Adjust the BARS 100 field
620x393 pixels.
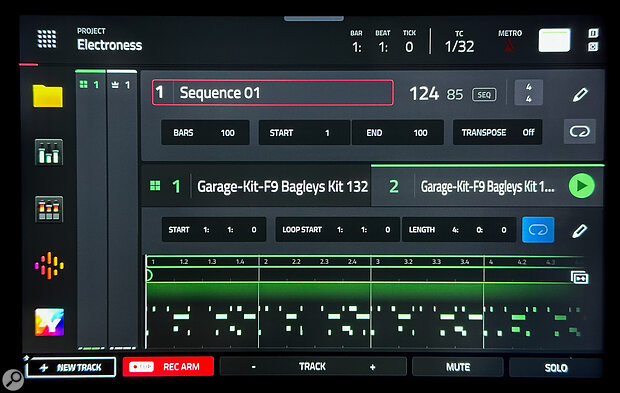click(205, 132)
